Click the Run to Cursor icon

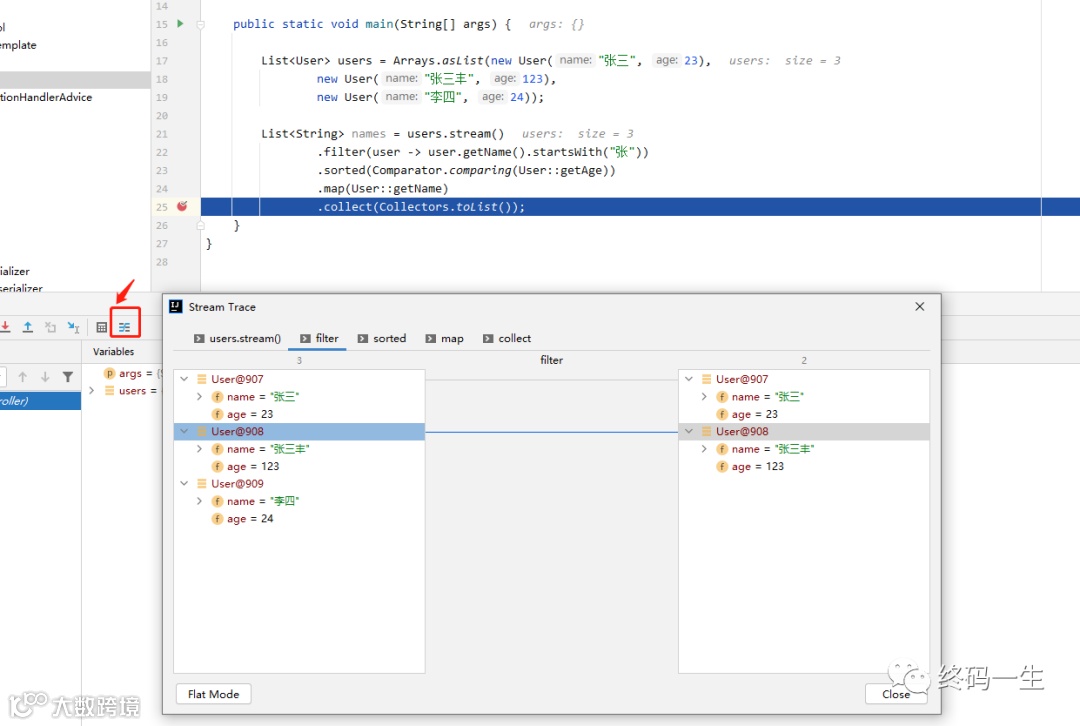73,327
